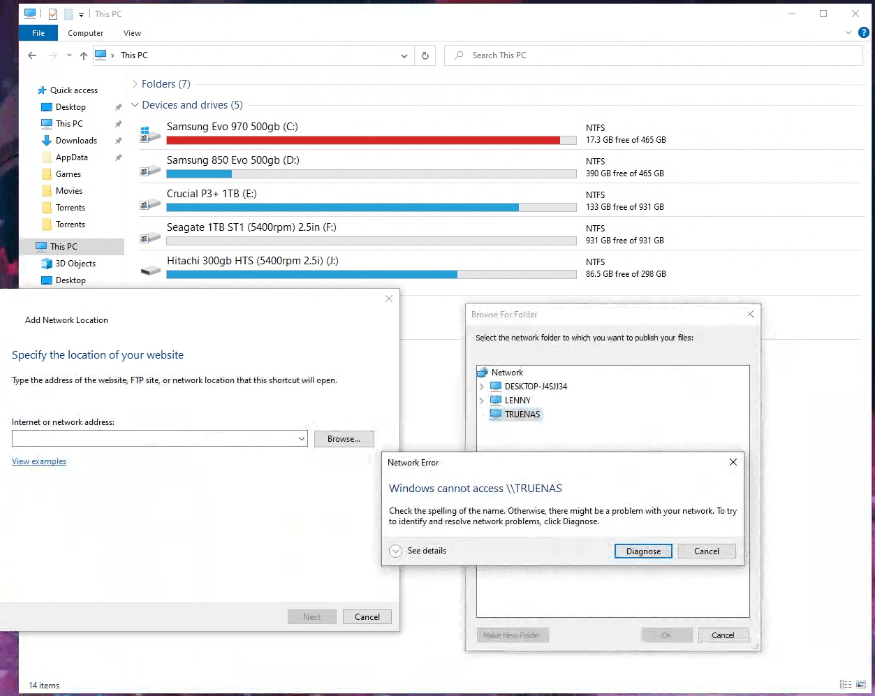Screen dimensions: 875x696
Task: Select Network root in Browse For Folder
Action: (507, 372)
